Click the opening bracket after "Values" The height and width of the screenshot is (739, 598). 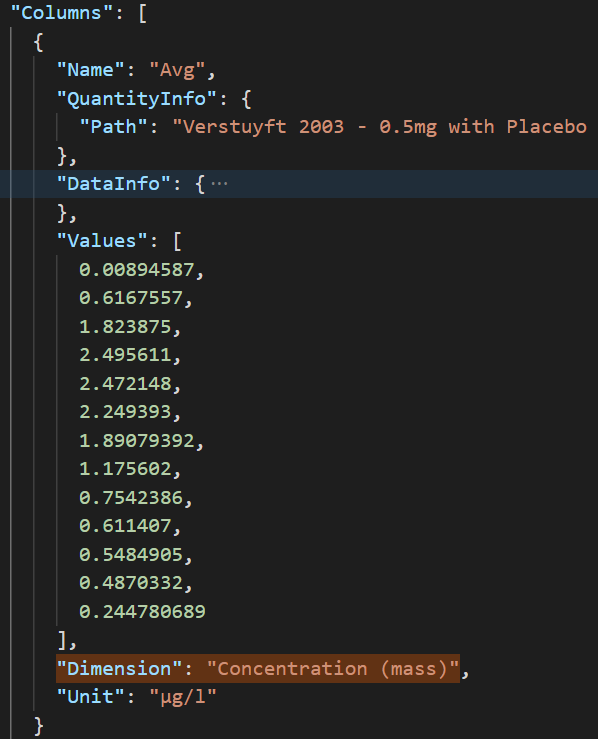pos(177,241)
